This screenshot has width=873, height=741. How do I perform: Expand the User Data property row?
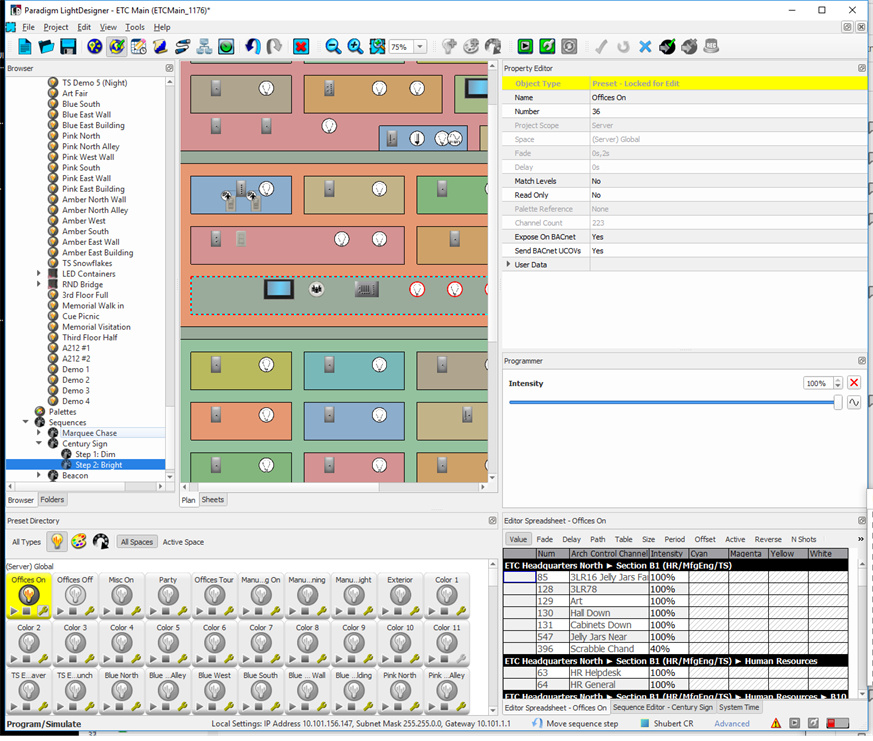click(x=508, y=264)
